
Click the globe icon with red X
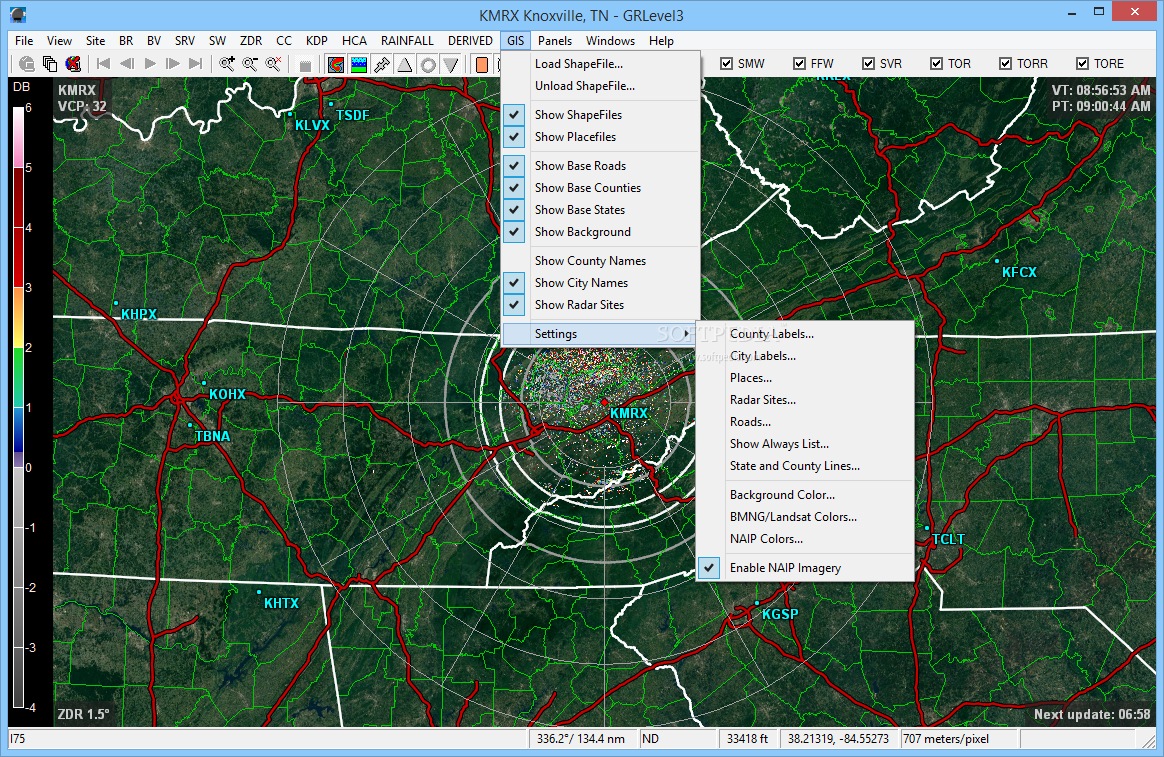coord(73,64)
